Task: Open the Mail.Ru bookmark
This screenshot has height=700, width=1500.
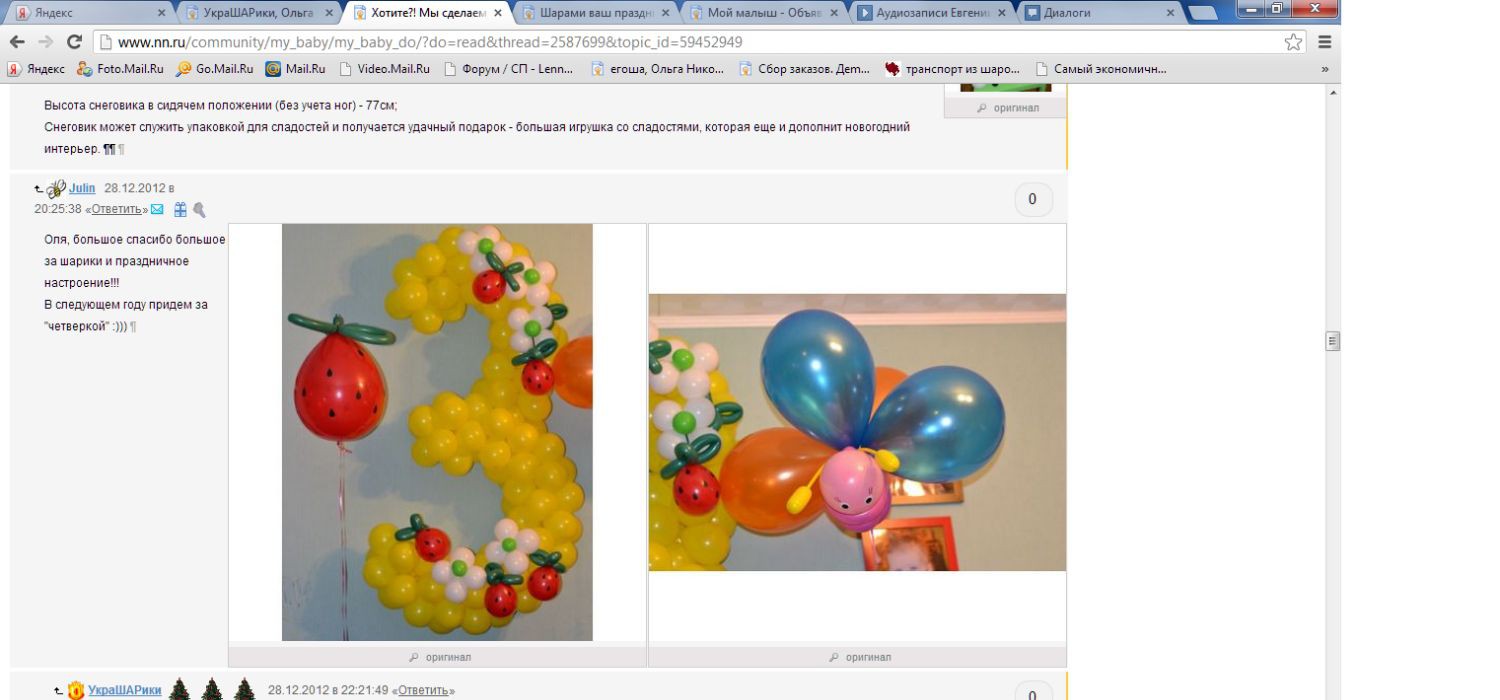Action: (296, 69)
